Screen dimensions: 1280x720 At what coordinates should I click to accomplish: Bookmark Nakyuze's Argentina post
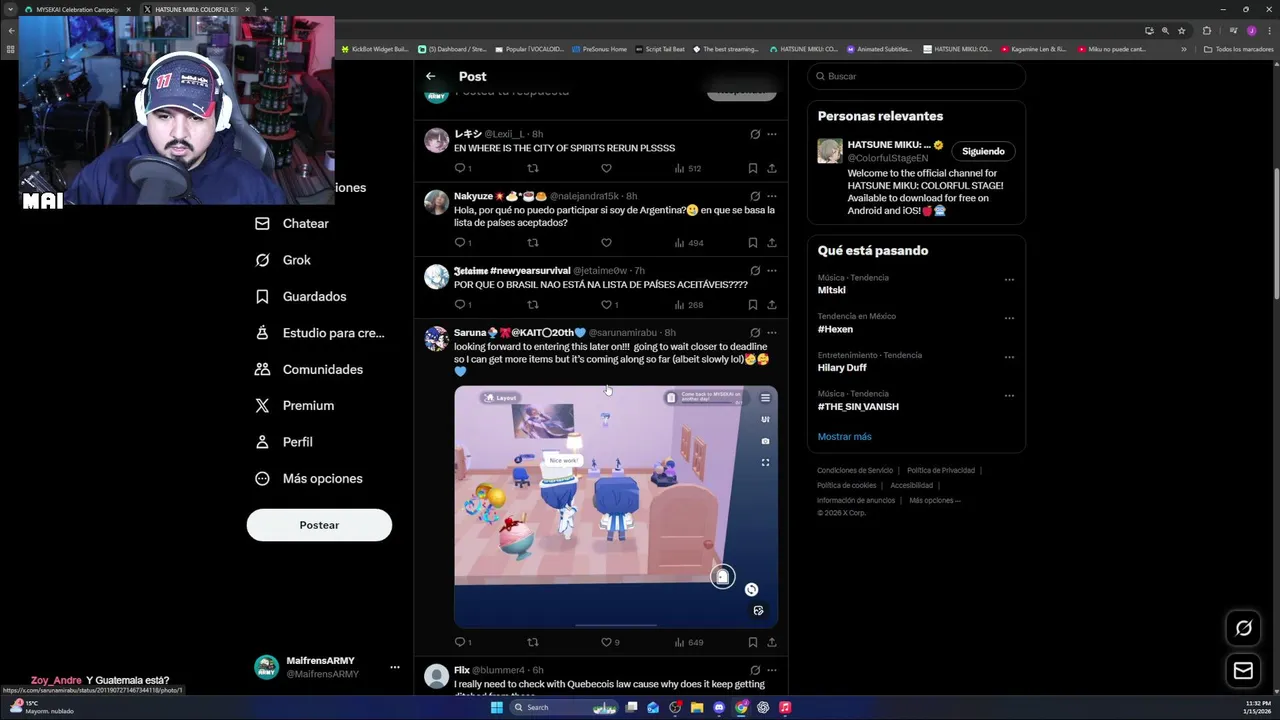(x=752, y=242)
